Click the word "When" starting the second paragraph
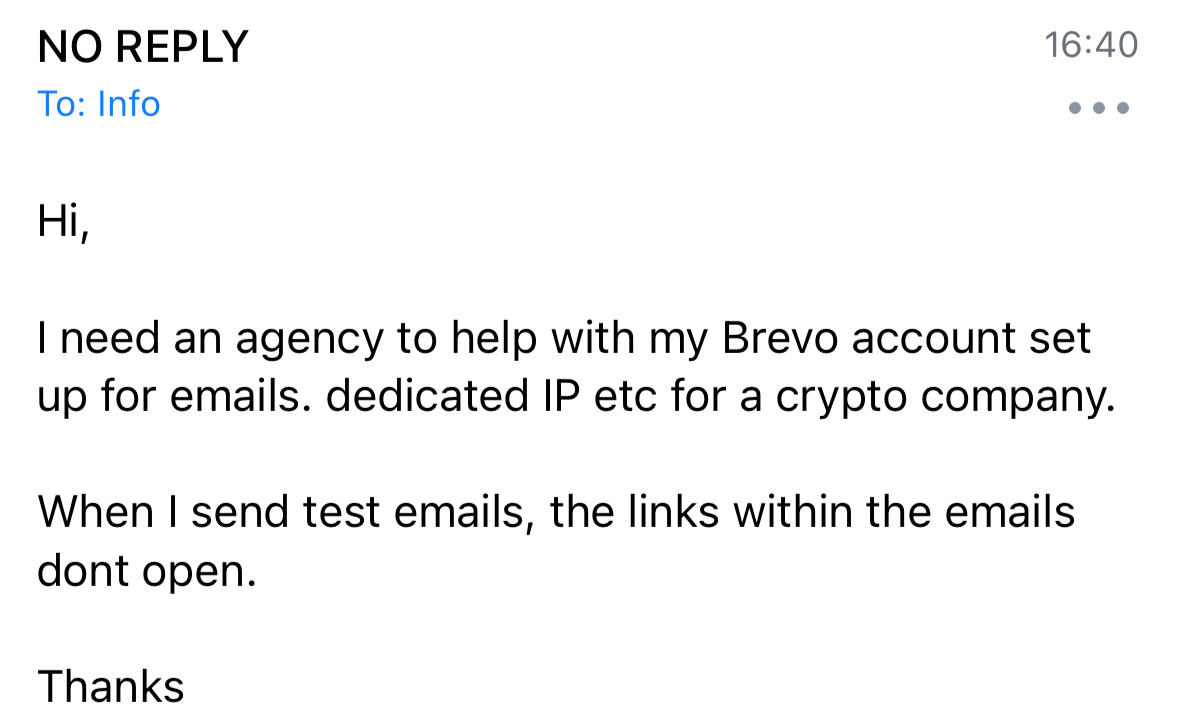This screenshot has height=714, width=1179. [95, 513]
